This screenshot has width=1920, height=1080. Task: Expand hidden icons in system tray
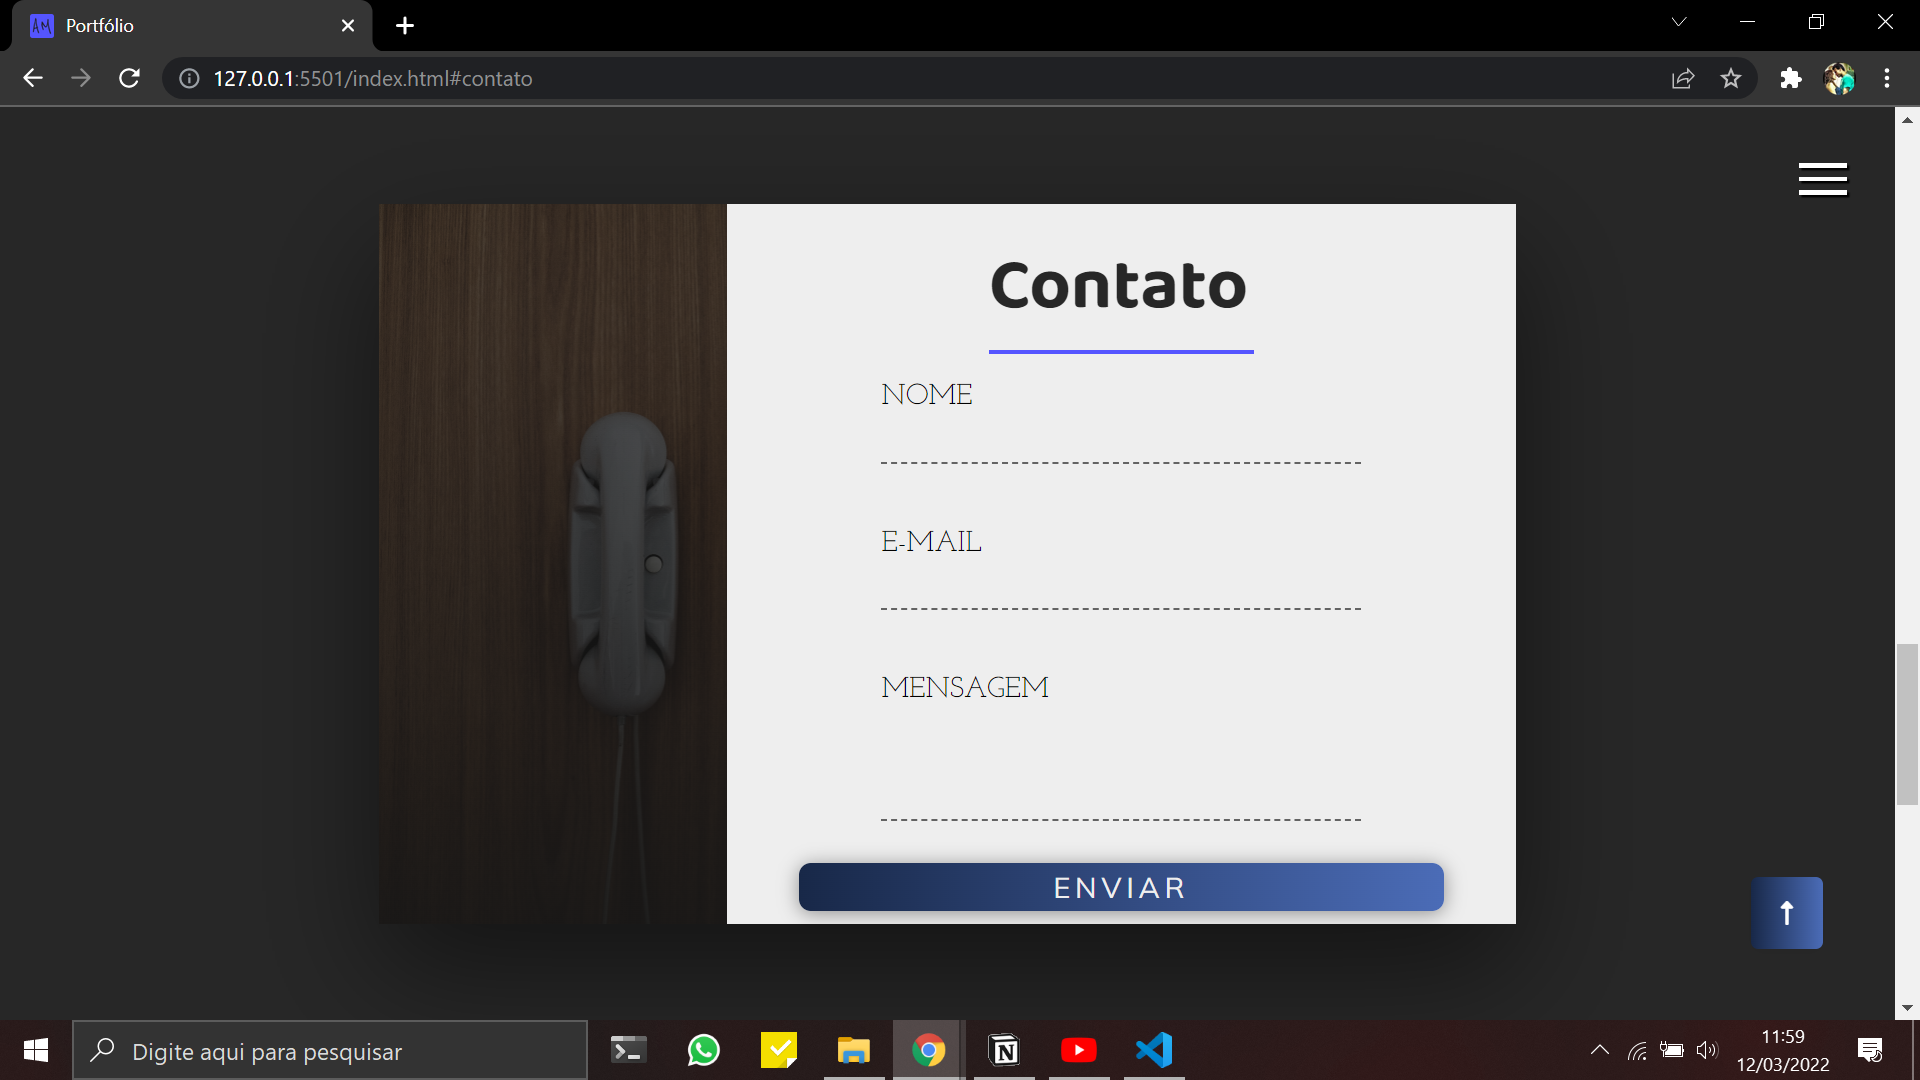pyautogui.click(x=1599, y=1050)
